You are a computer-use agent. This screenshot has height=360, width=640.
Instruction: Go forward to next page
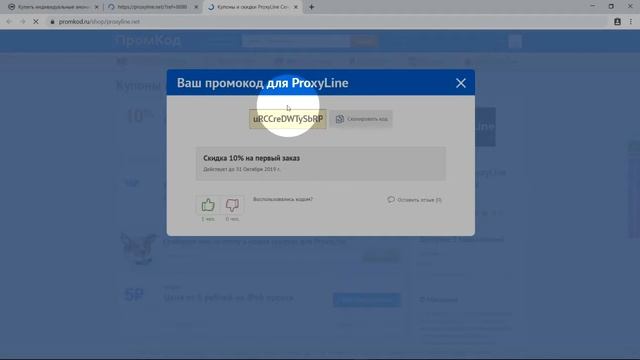tap(22, 22)
